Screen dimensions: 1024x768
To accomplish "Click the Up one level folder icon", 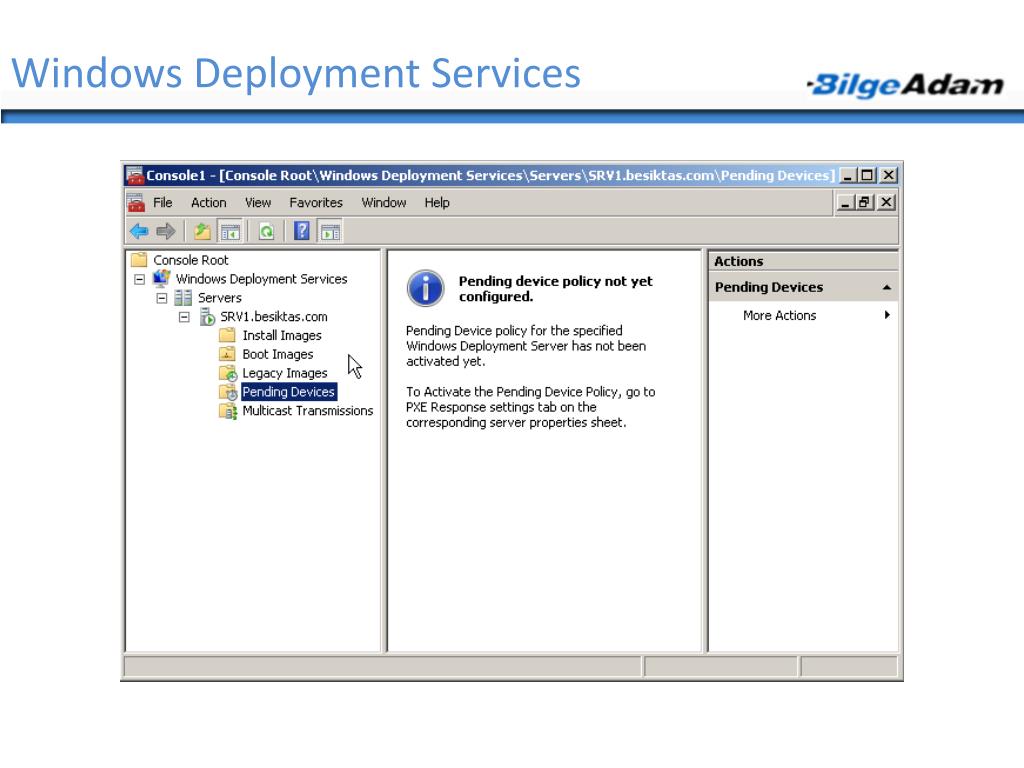I will pyautogui.click(x=202, y=231).
